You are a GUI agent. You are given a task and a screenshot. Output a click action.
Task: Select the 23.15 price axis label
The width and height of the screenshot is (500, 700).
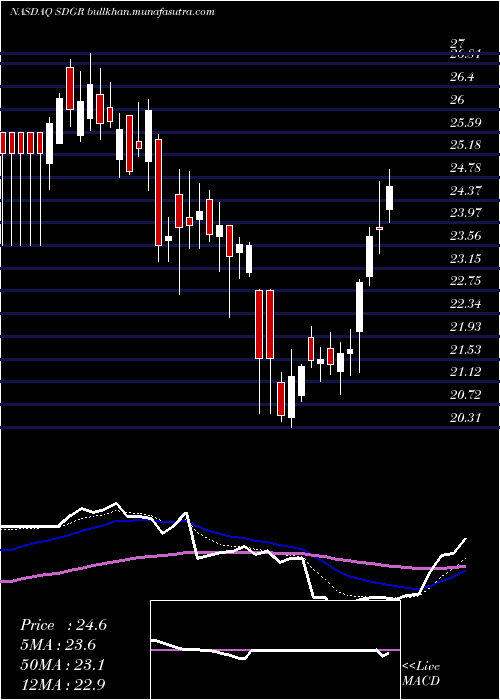point(465,258)
